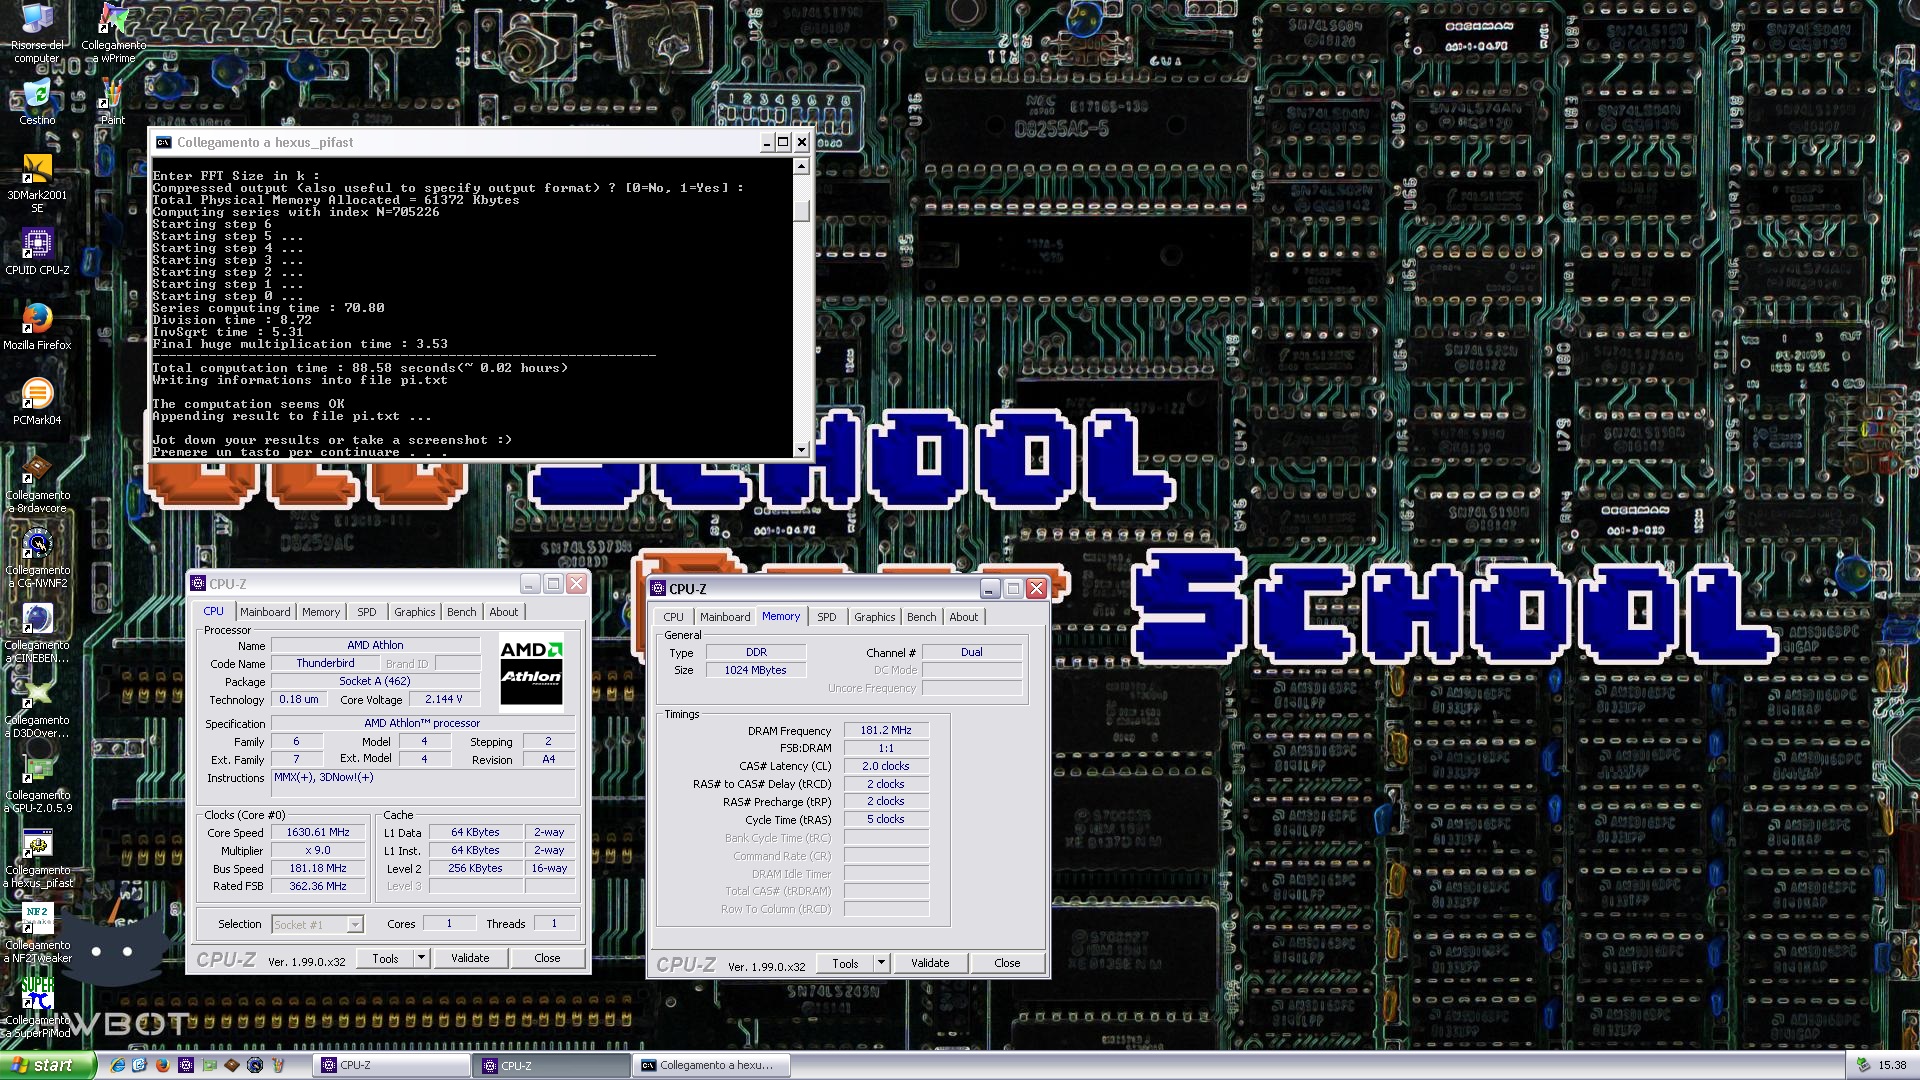Click Close button in right CPU-Z Memory window
This screenshot has height=1080, width=1920.
coord(1007,963)
